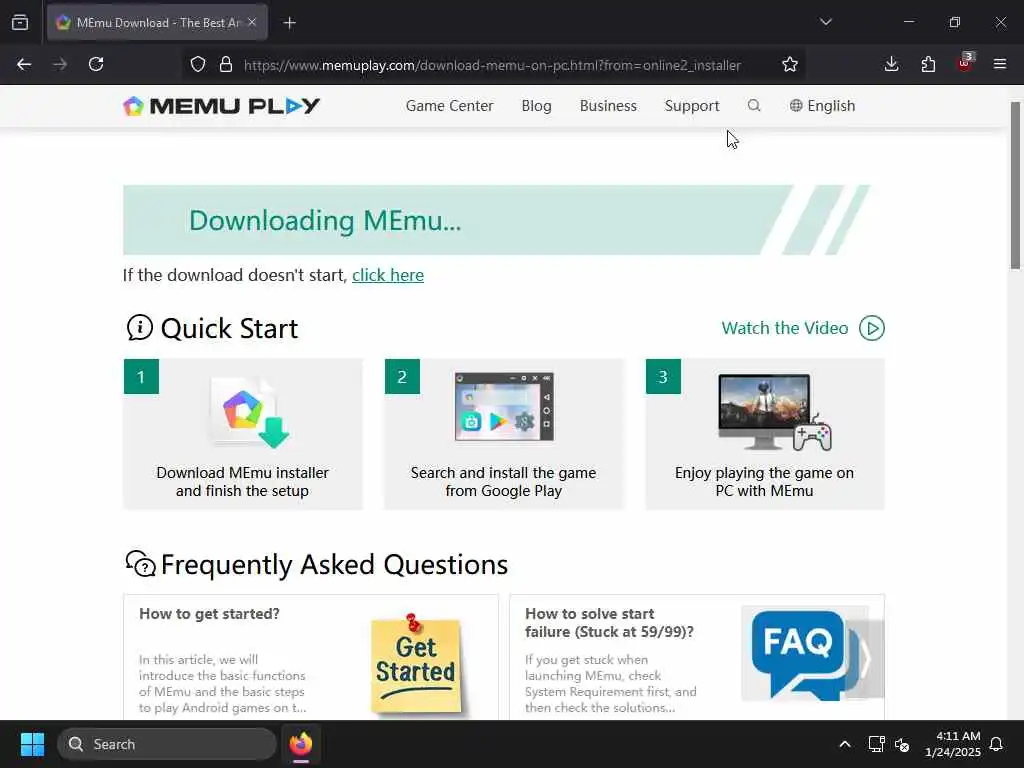Open the Game Center menu item
The image size is (1024, 768).
449,106
